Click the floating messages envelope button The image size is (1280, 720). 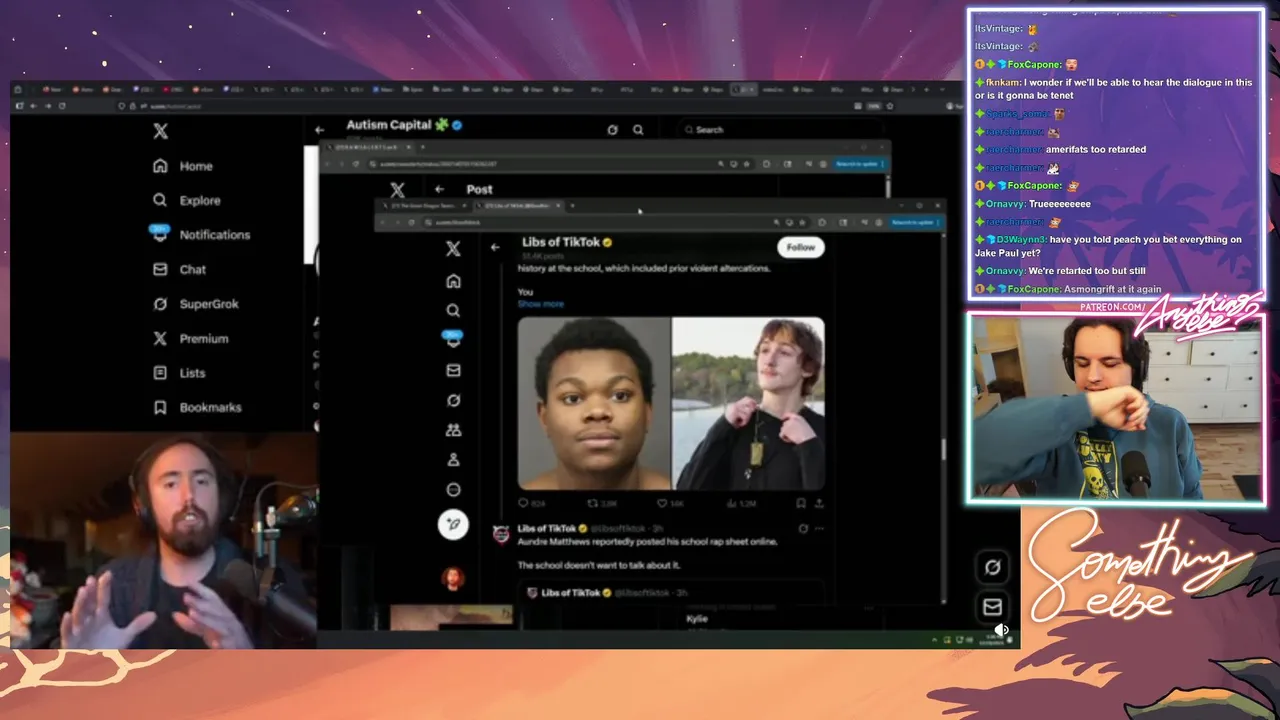click(x=992, y=606)
